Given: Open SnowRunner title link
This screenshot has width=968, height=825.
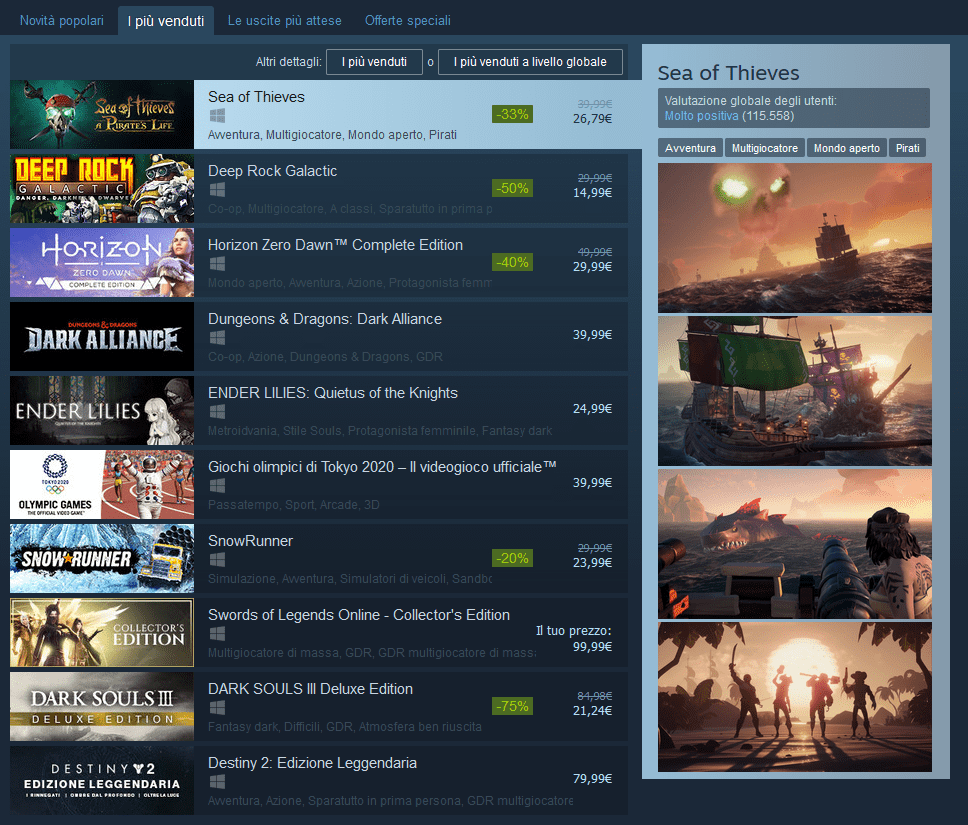Looking at the screenshot, I should tap(250, 541).
